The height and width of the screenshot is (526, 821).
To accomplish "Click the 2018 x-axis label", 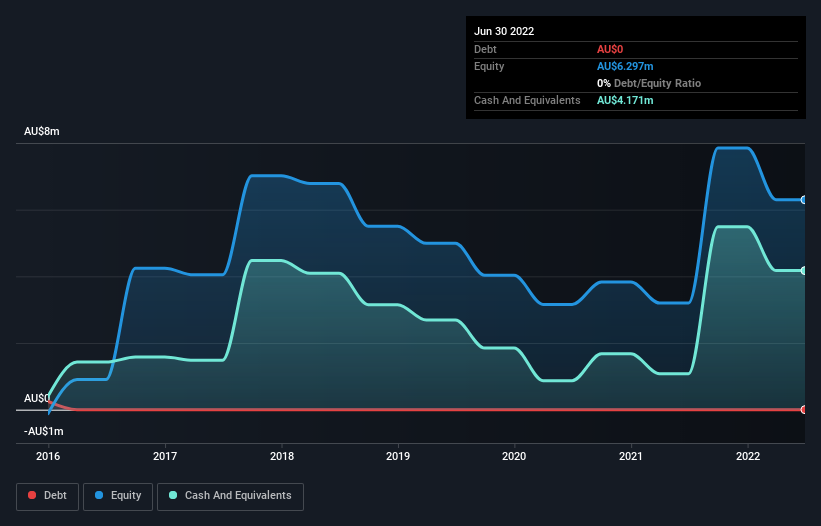I will tap(282, 456).
